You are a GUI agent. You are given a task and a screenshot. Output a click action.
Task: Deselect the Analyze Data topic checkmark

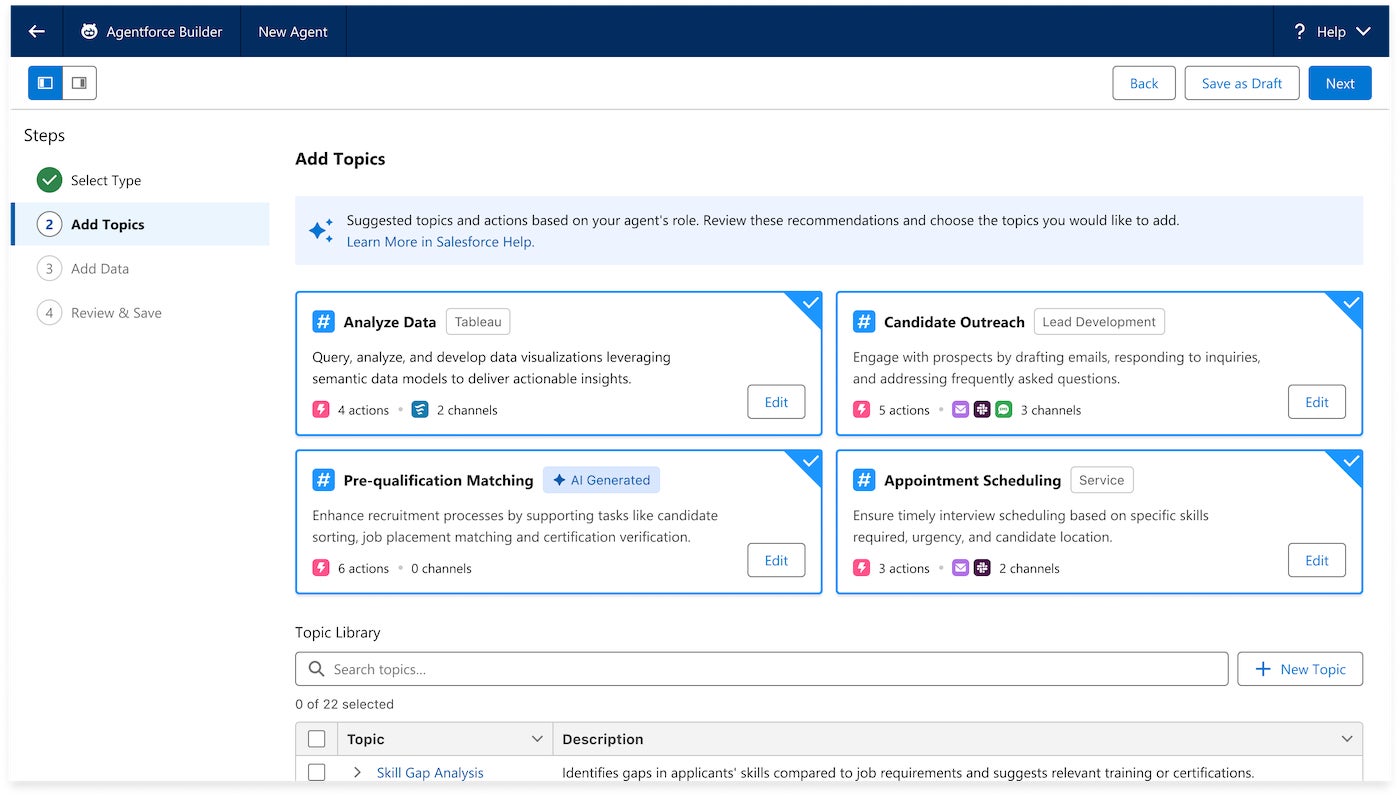809,301
